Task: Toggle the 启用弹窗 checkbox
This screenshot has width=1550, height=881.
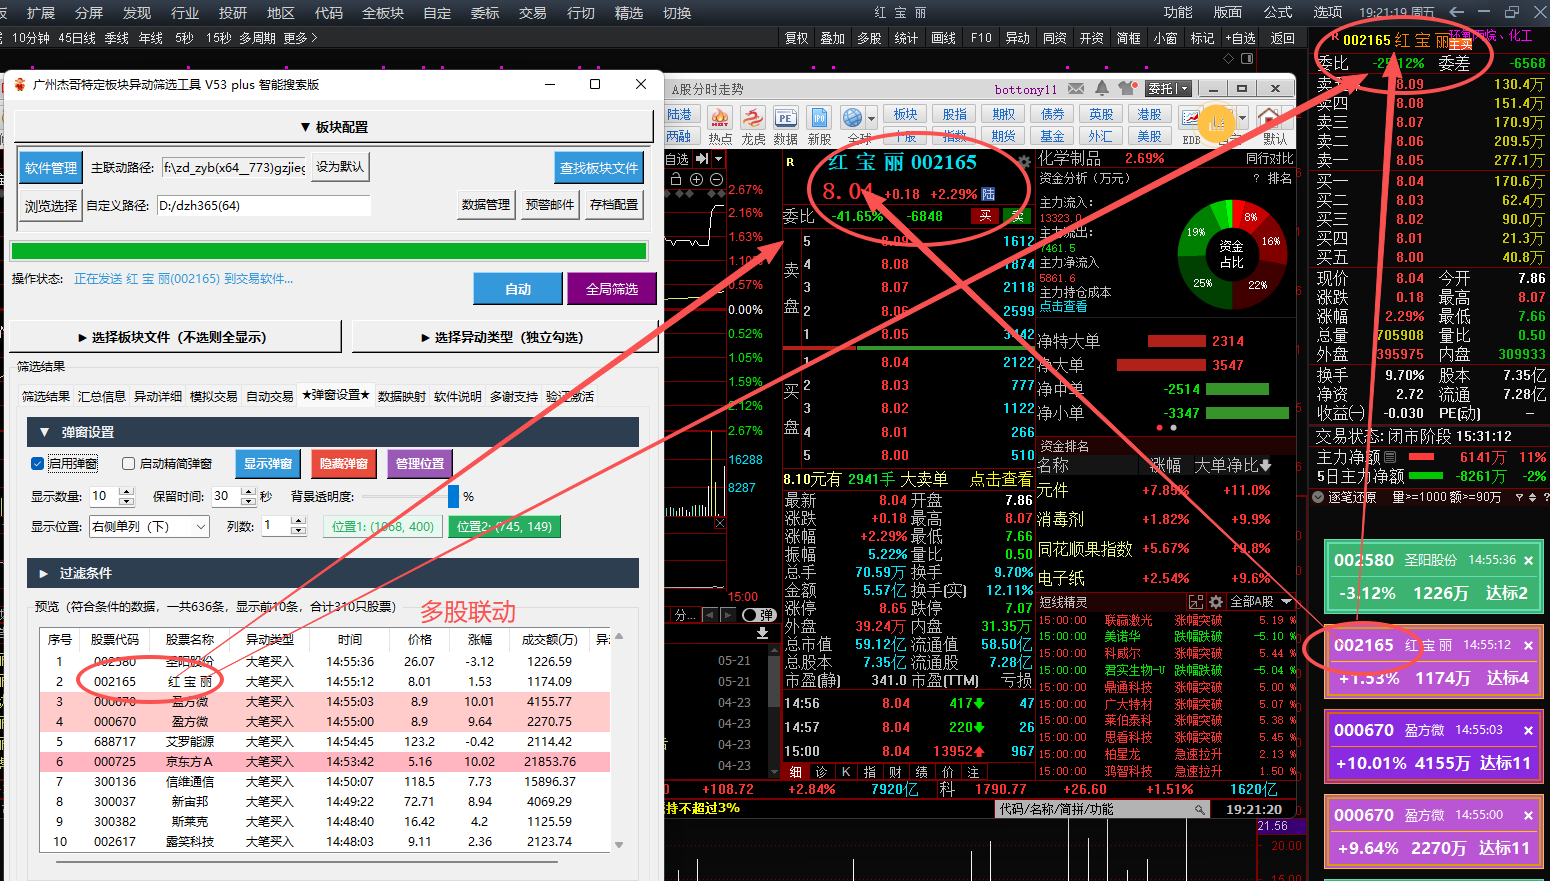Action: [38, 464]
